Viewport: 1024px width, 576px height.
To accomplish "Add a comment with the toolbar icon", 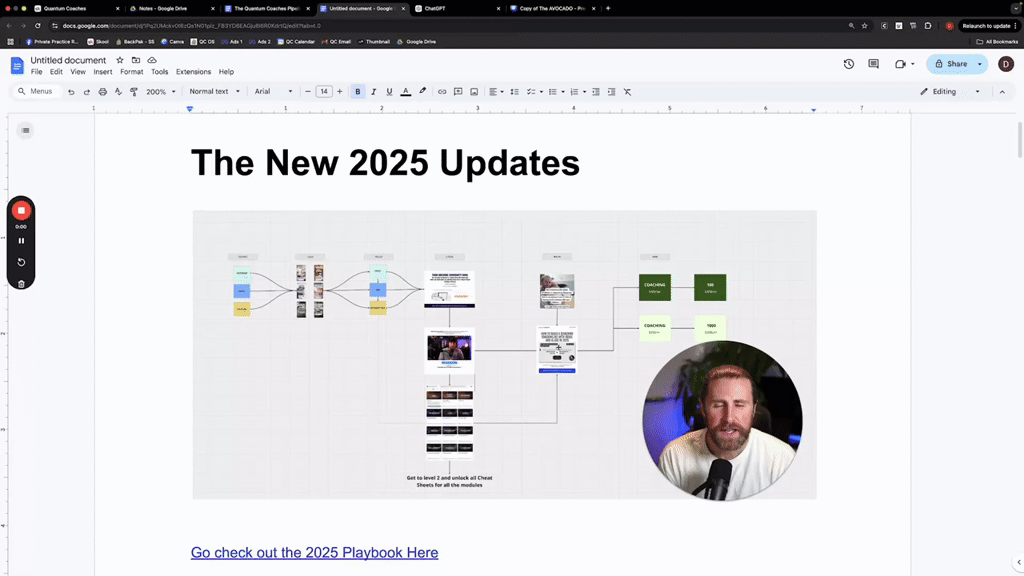I will point(457,91).
